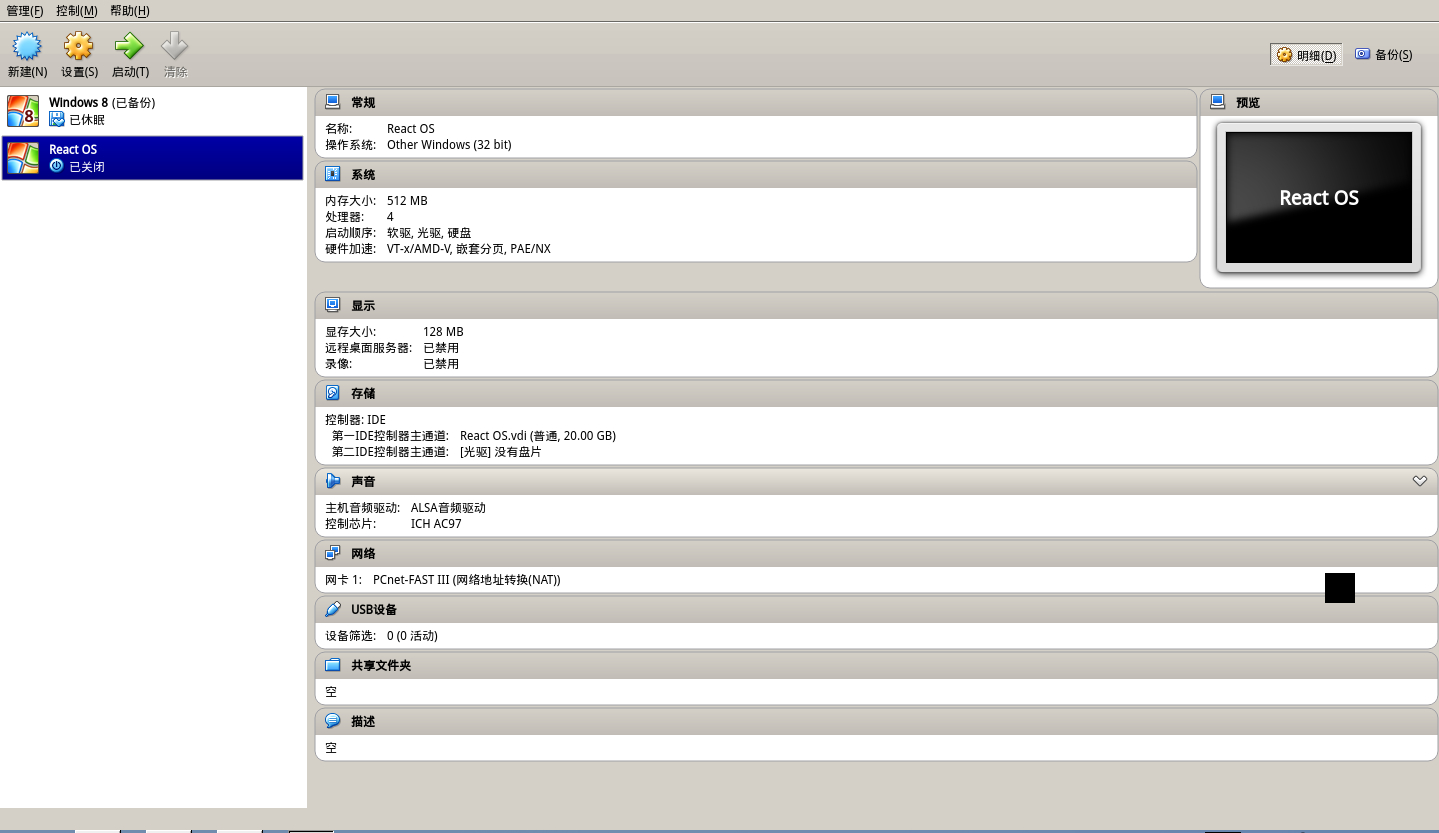The image size is (1439, 833).
Task: Click the 显示 section screen icon
Action: [333, 305]
